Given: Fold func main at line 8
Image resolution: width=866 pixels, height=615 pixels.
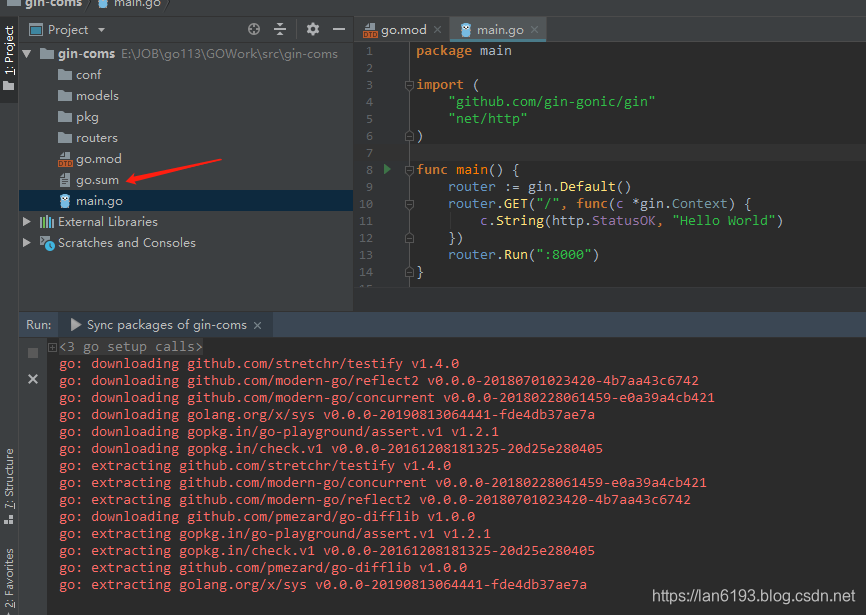Looking at the screenshot, I should [x=409, y=170].
